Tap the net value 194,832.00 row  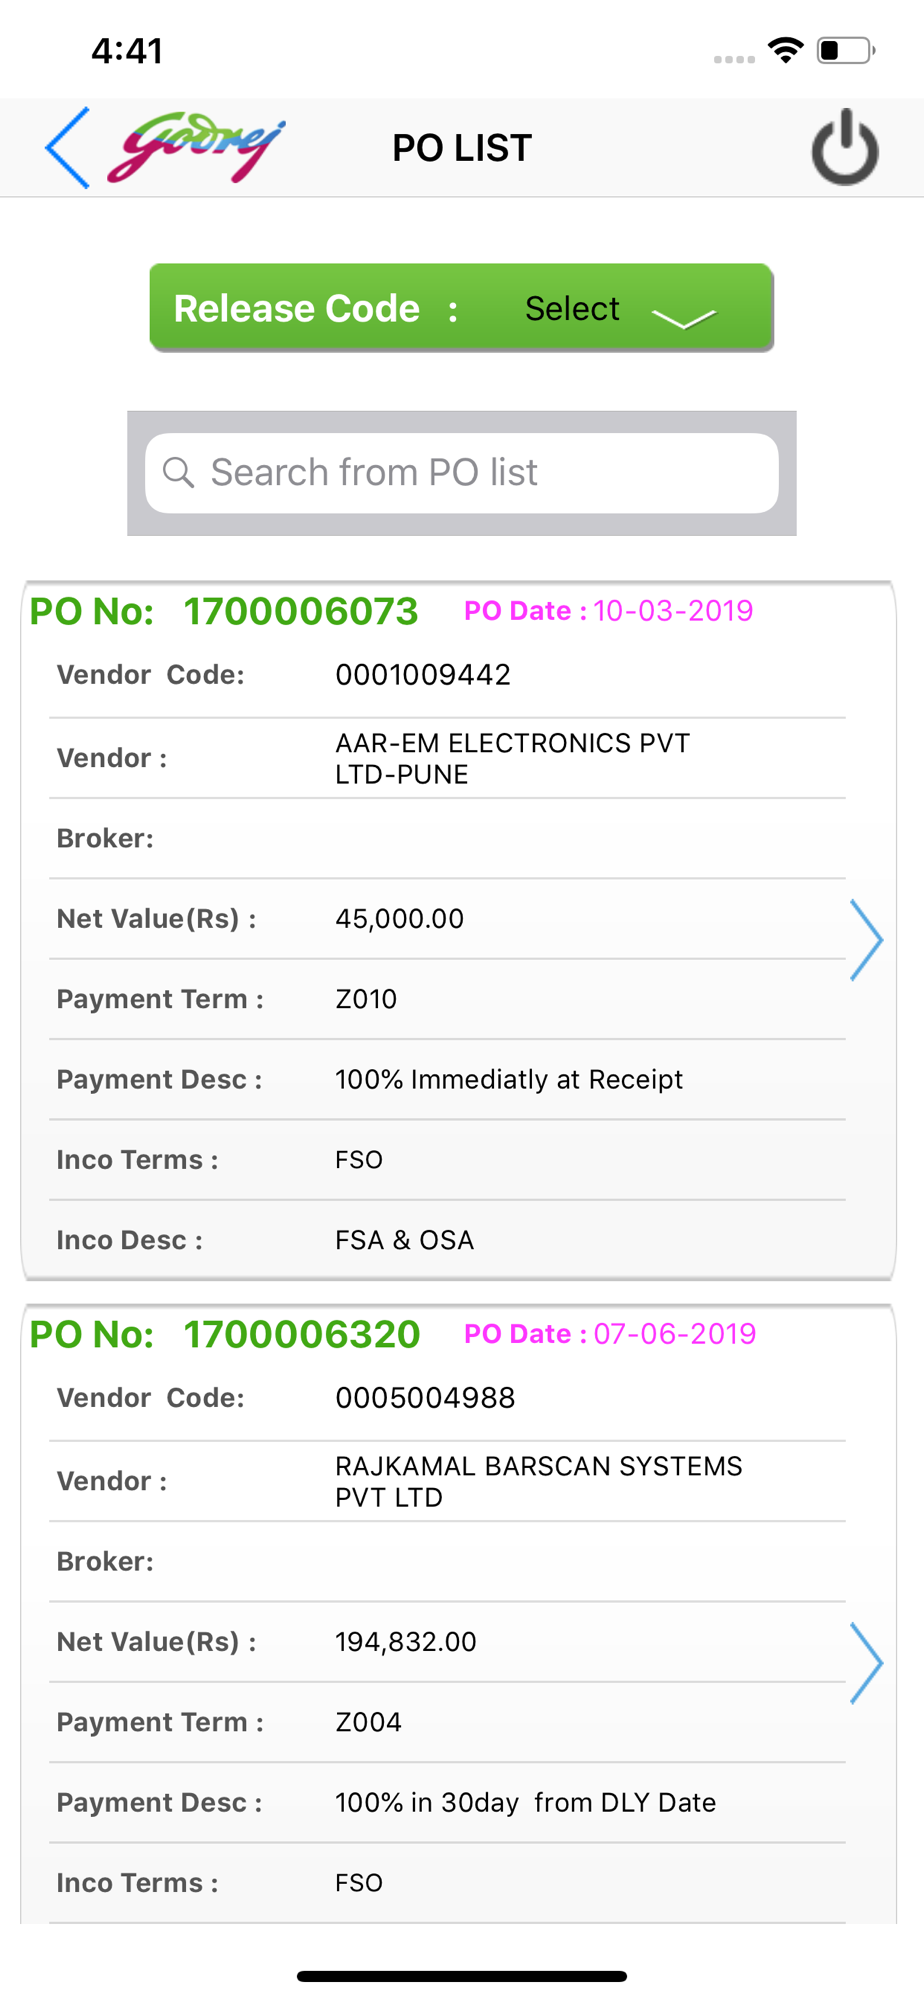coord(447,1642)
